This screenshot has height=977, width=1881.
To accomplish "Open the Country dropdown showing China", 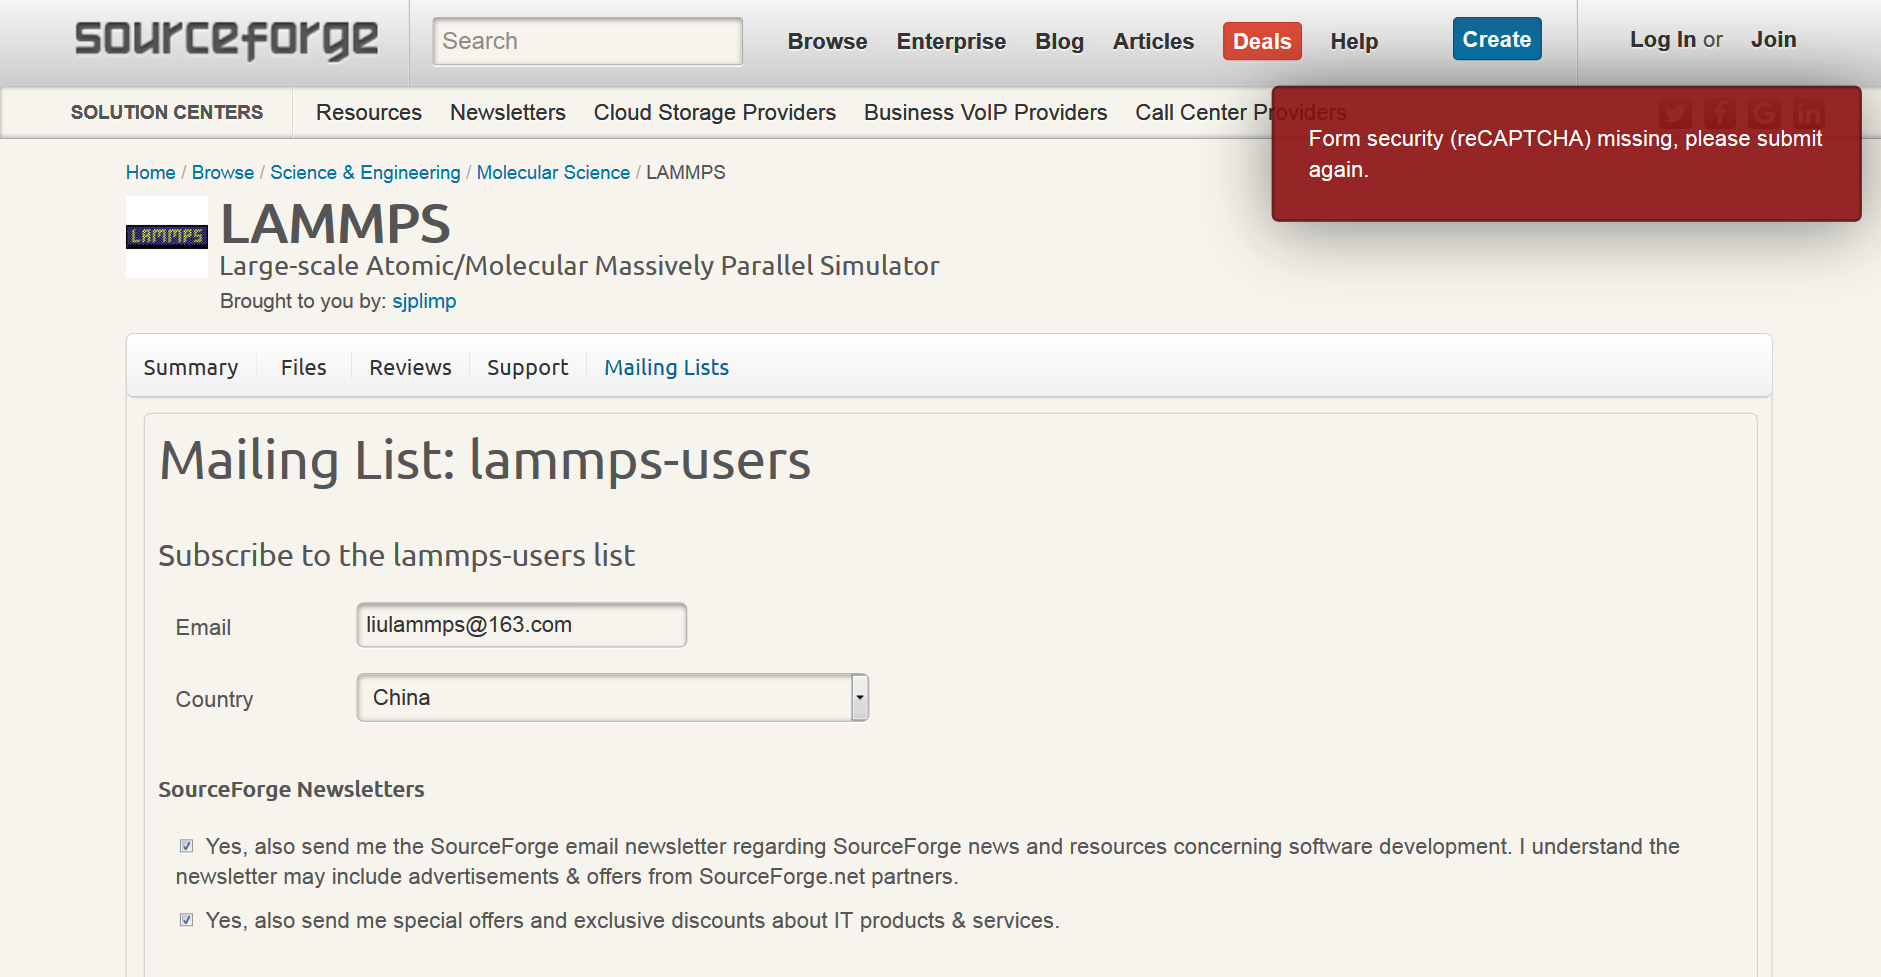I will coord(612,697).
